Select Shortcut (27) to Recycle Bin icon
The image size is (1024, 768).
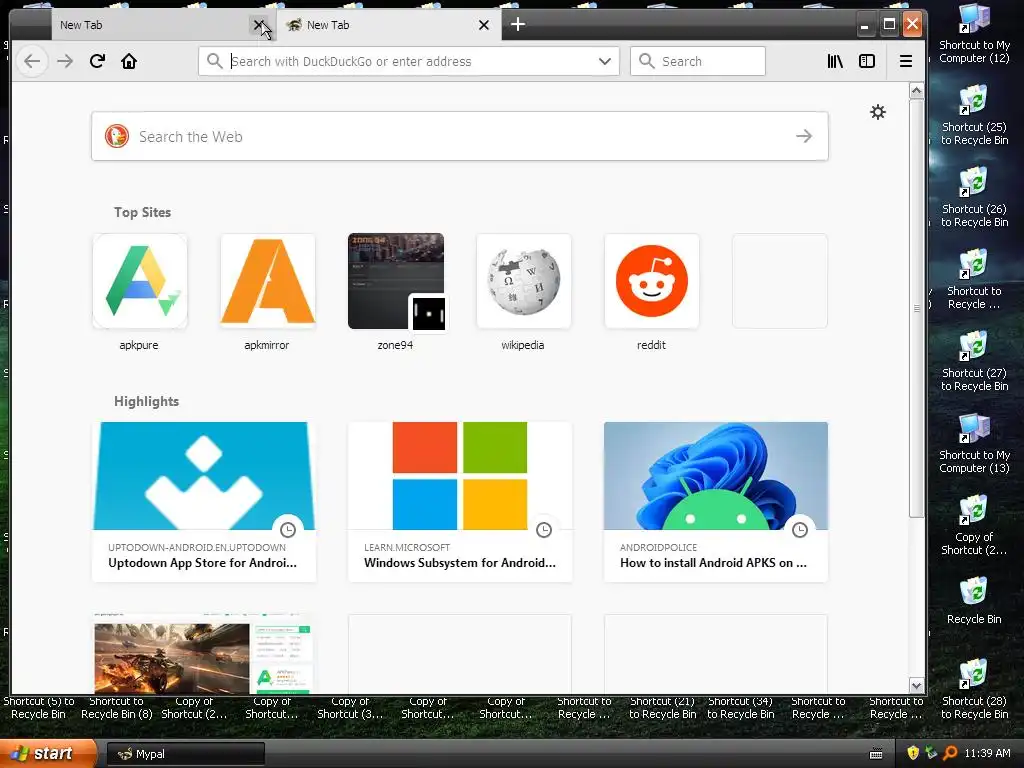point(974,361)
